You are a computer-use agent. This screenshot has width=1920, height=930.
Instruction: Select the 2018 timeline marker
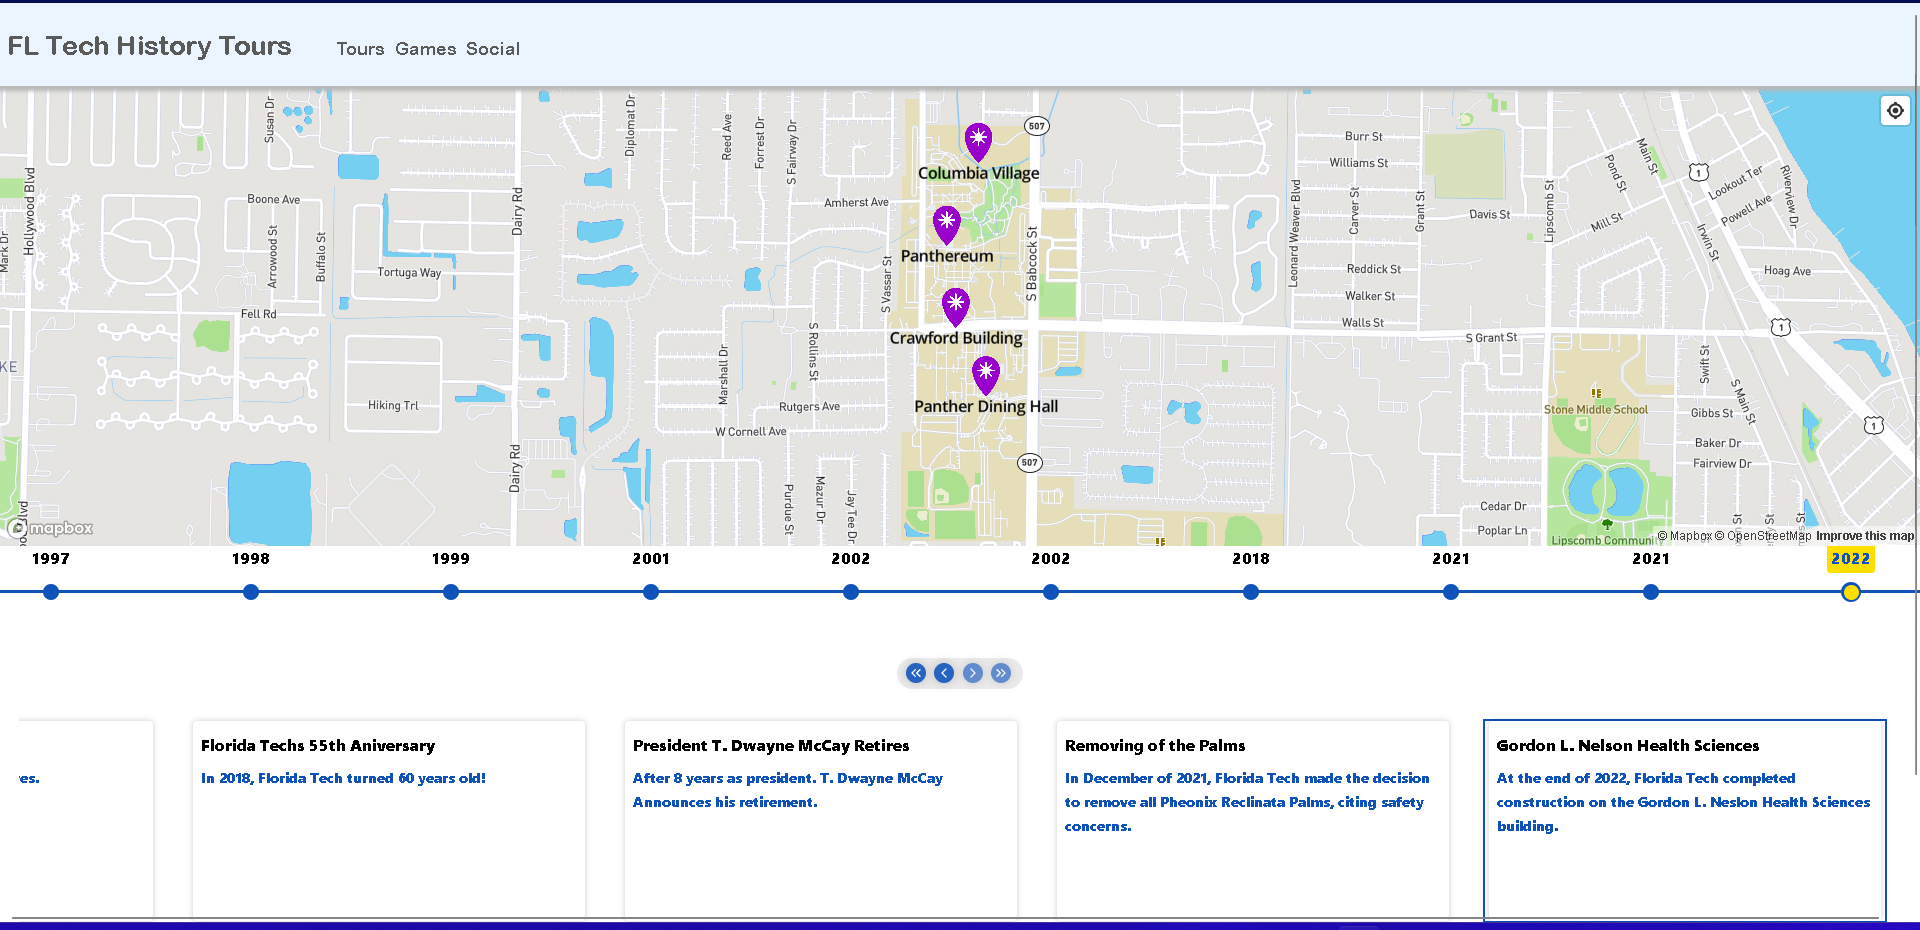click(1251, 592)
